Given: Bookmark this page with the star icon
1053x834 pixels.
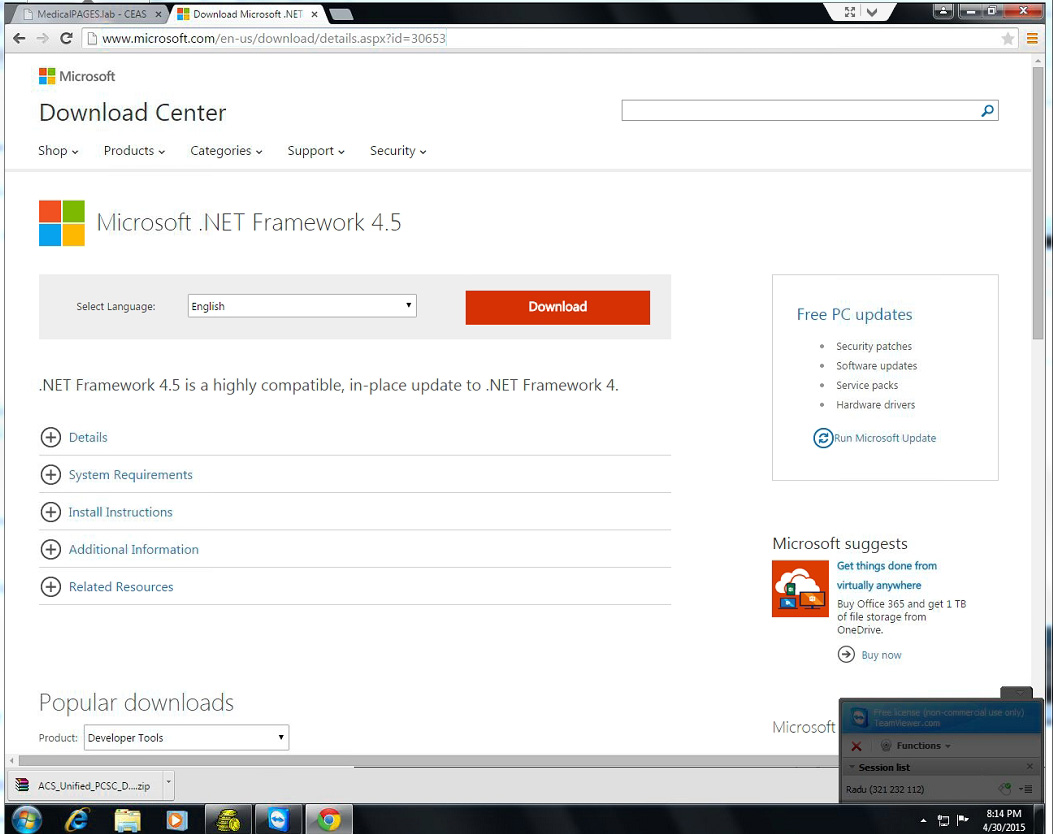Looking at the screenshot, I should coord(1007,39).
